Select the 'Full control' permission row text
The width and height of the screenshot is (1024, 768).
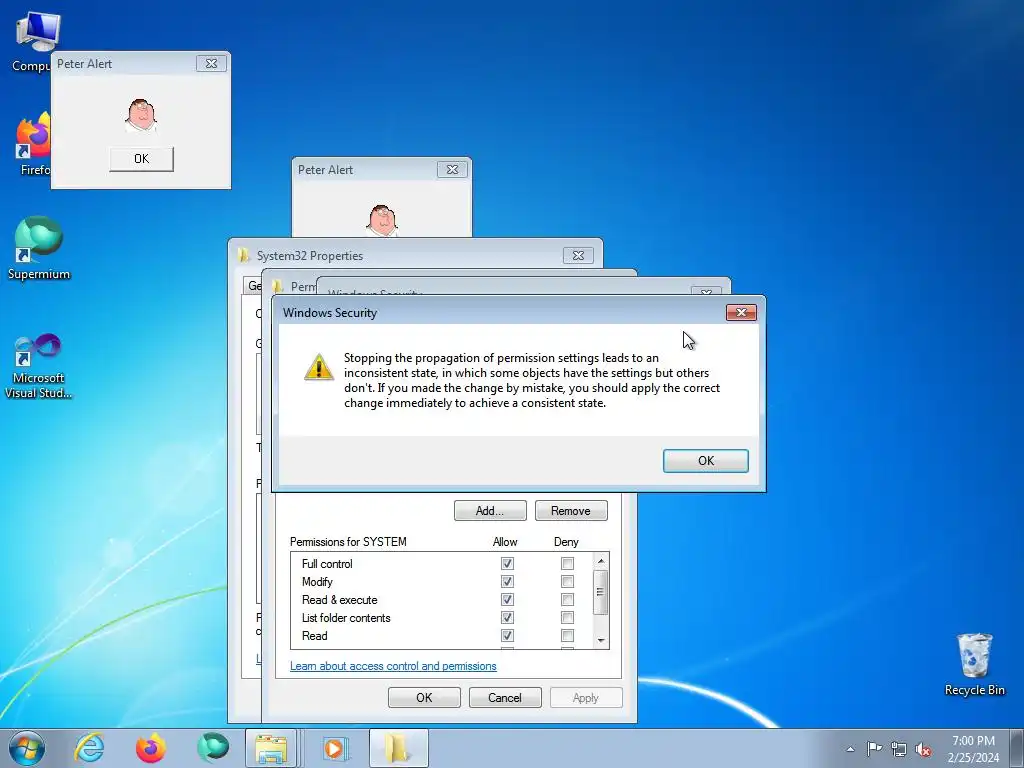coord(327,564)
